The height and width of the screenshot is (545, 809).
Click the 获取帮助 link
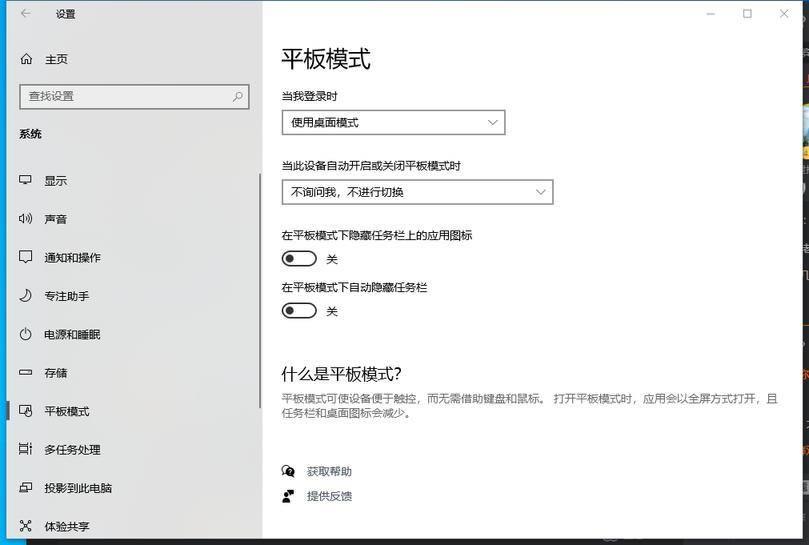[x=329, y=471]
